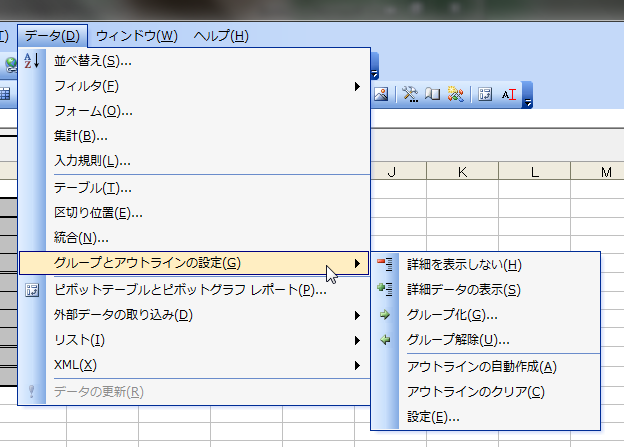The image size is (624, 447).
Task: Click the globe icon on the left toolbar
Action: coord(11,65)
